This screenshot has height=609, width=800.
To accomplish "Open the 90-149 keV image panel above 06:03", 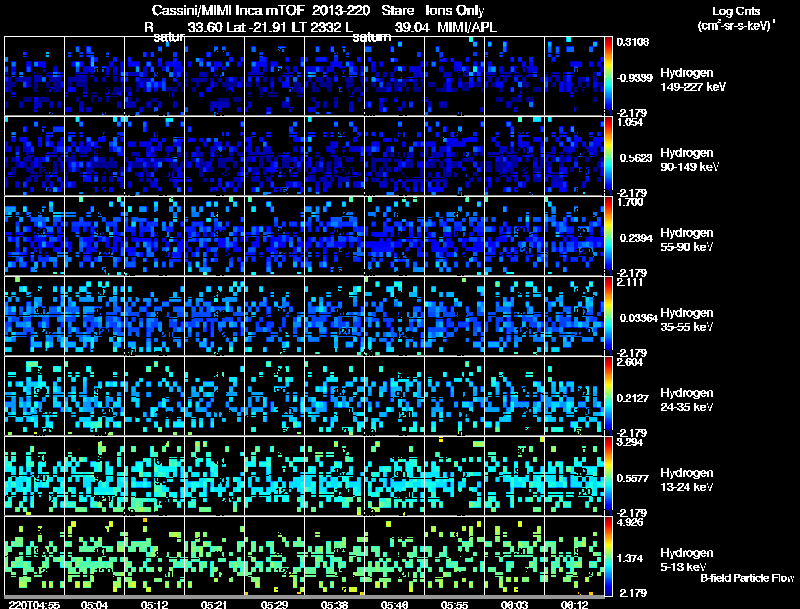I will point(514,156).
